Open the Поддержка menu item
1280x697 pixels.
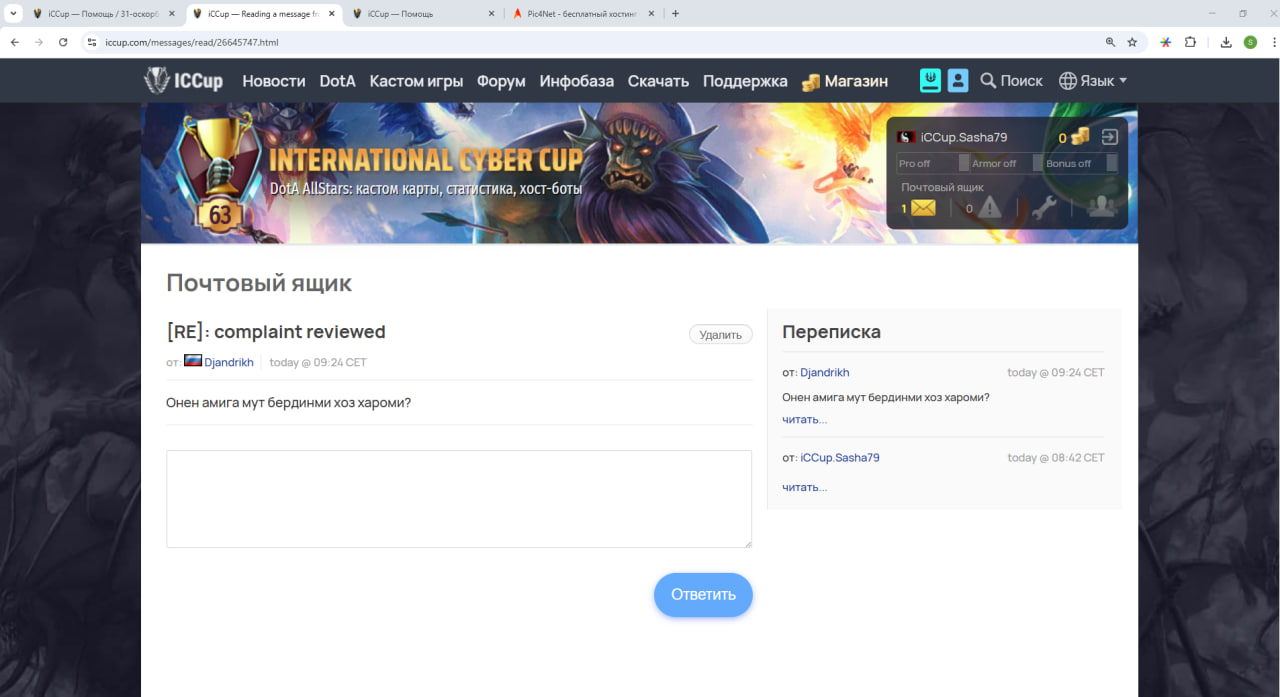745,81
